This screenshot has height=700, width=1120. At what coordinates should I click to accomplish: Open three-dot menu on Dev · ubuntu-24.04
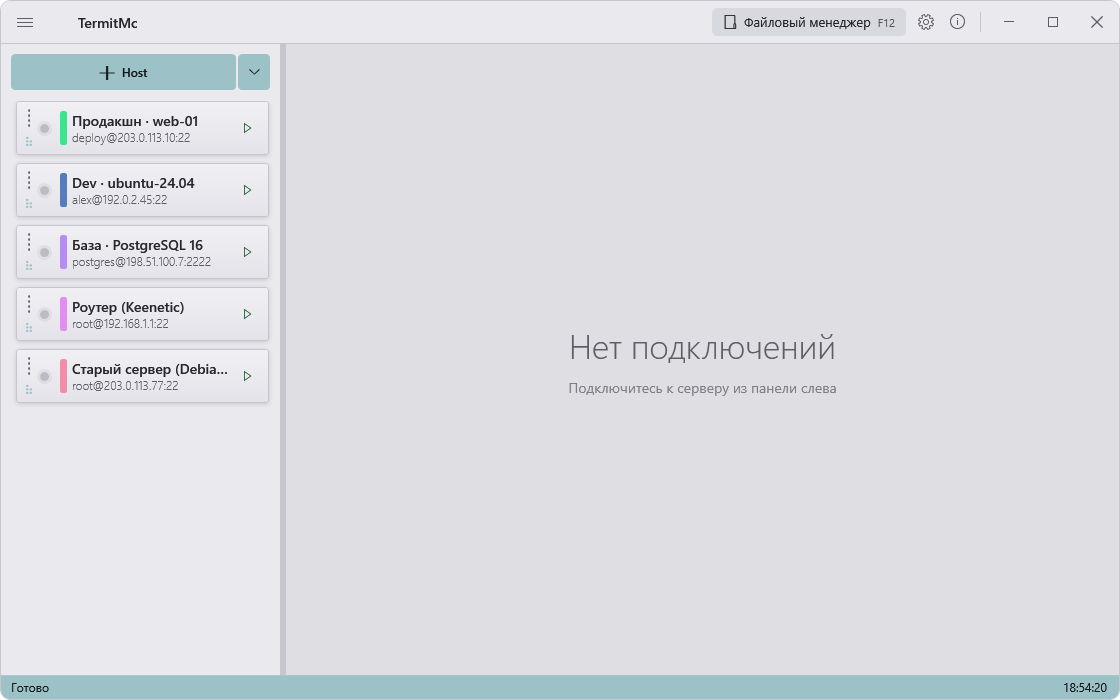29,180
